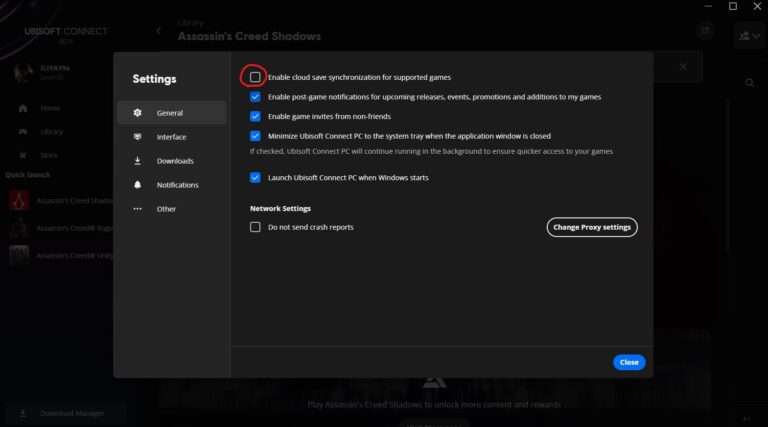Check Do not send crash reports
768x427 pixels.
255,227
